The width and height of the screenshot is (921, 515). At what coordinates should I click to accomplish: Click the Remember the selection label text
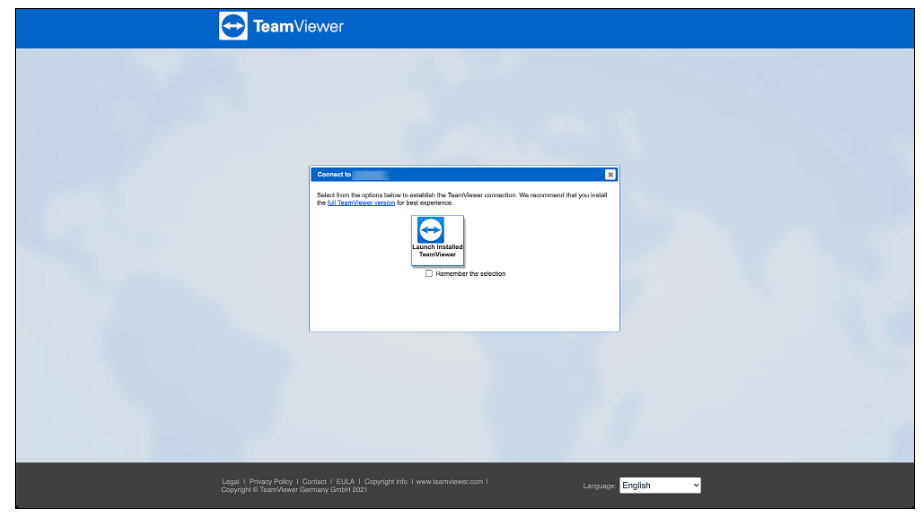pos(471,274)
